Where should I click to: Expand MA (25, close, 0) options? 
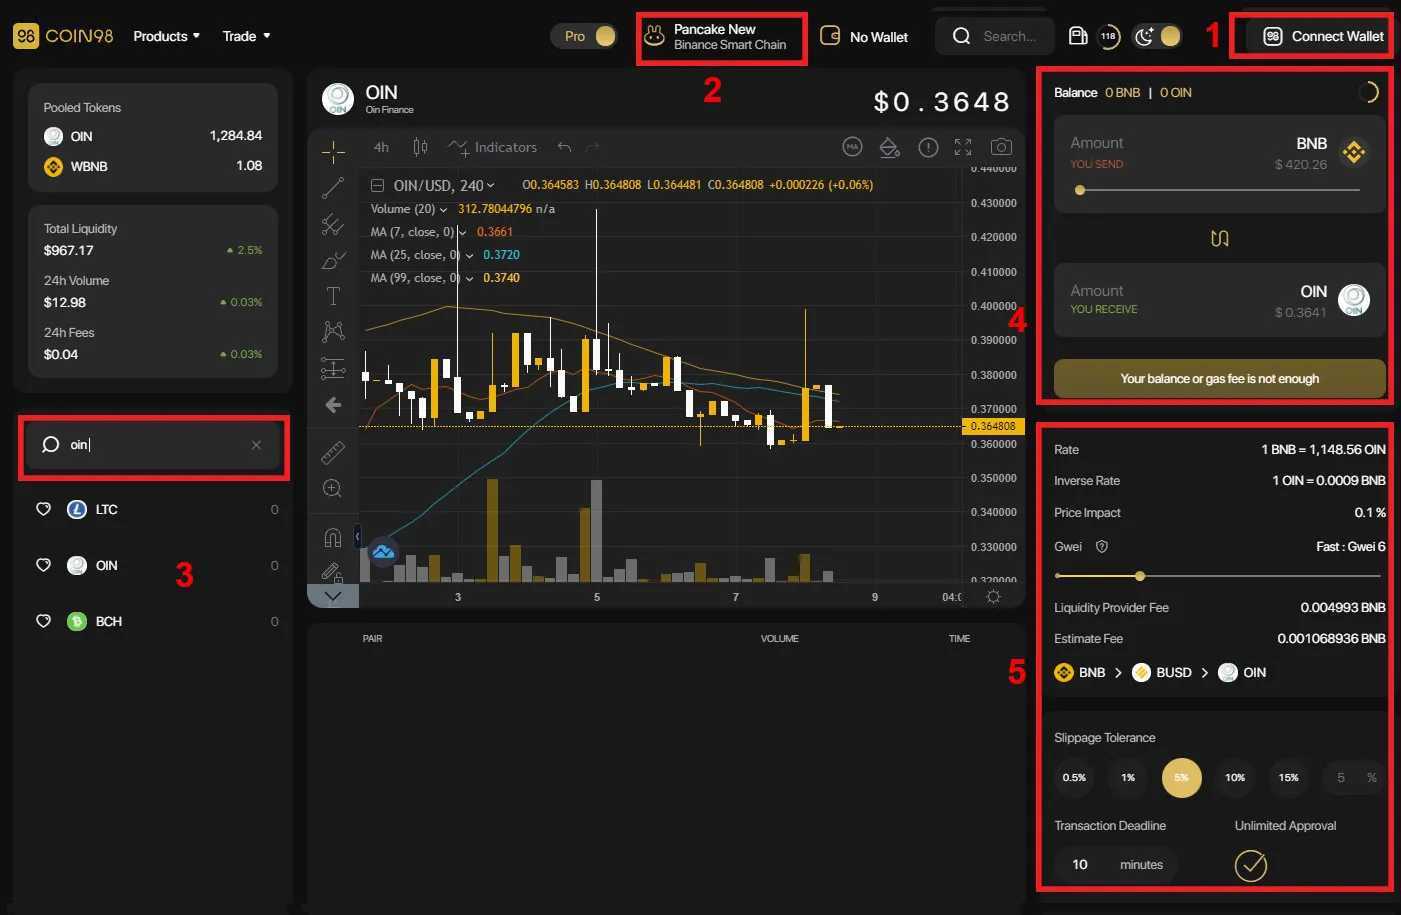469,256
